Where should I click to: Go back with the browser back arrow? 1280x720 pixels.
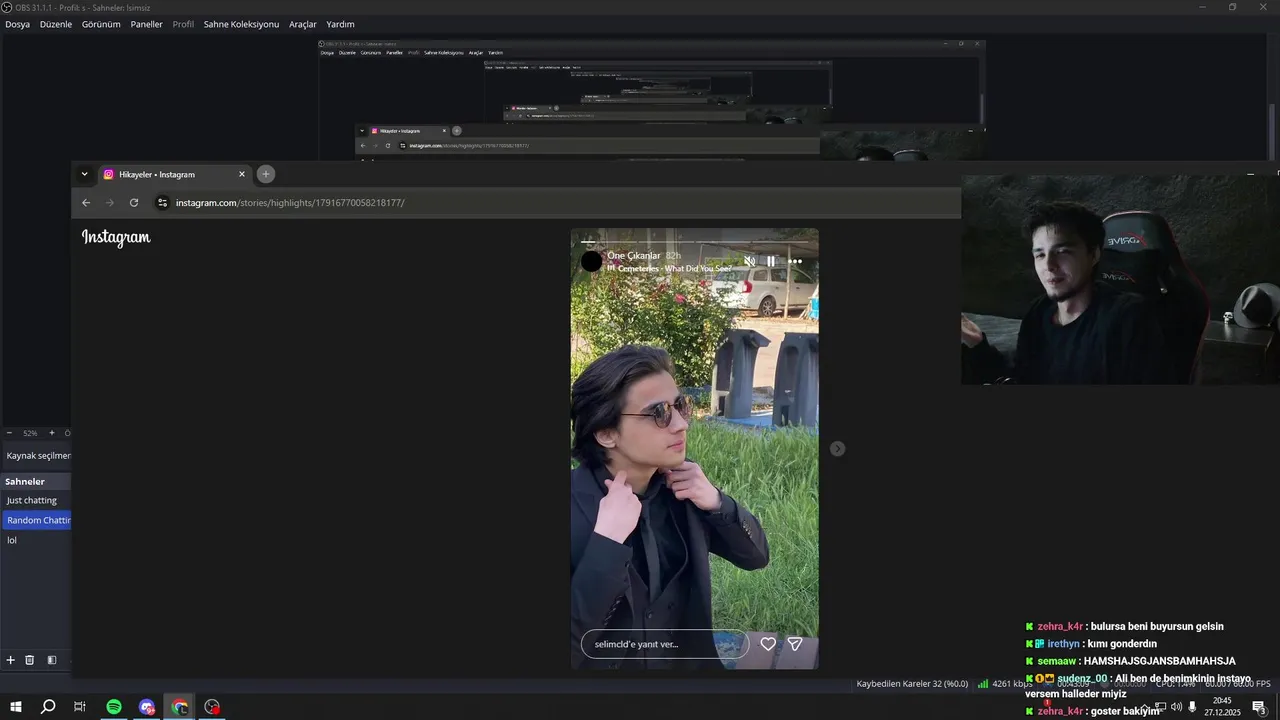coord(86,203)
